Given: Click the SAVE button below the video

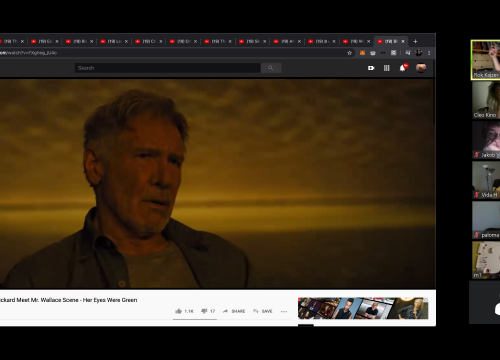Looking at the screenshot, I should point(263,311).
